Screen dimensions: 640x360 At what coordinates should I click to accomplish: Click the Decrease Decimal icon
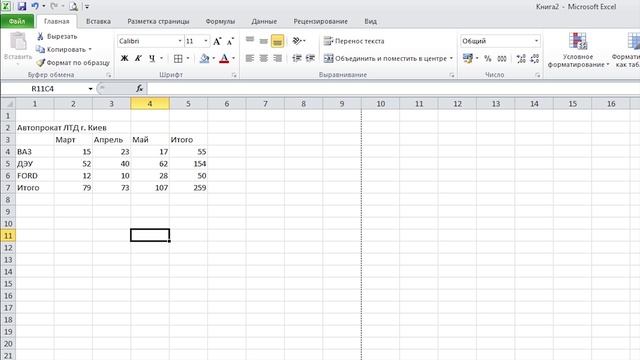[535, 58]
